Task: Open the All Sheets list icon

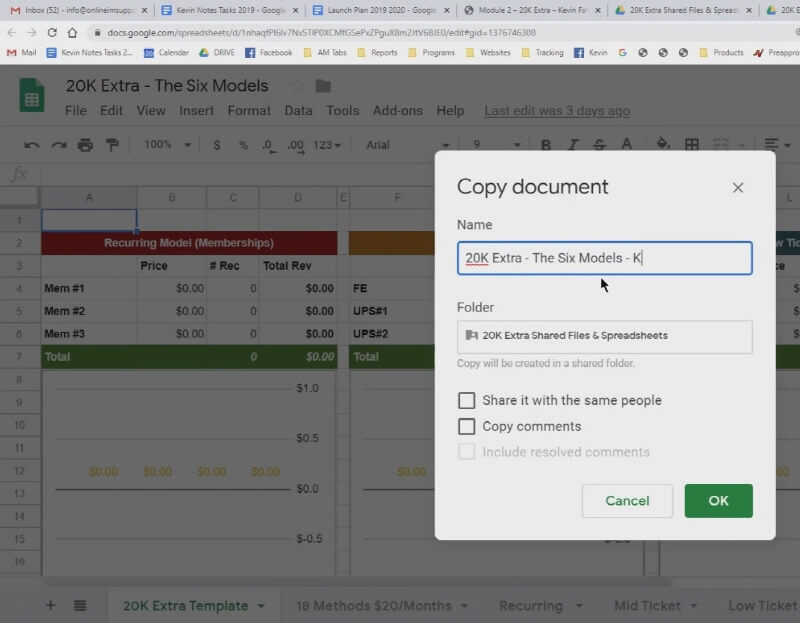Action: pyautogui.click(x=80, y=606)
